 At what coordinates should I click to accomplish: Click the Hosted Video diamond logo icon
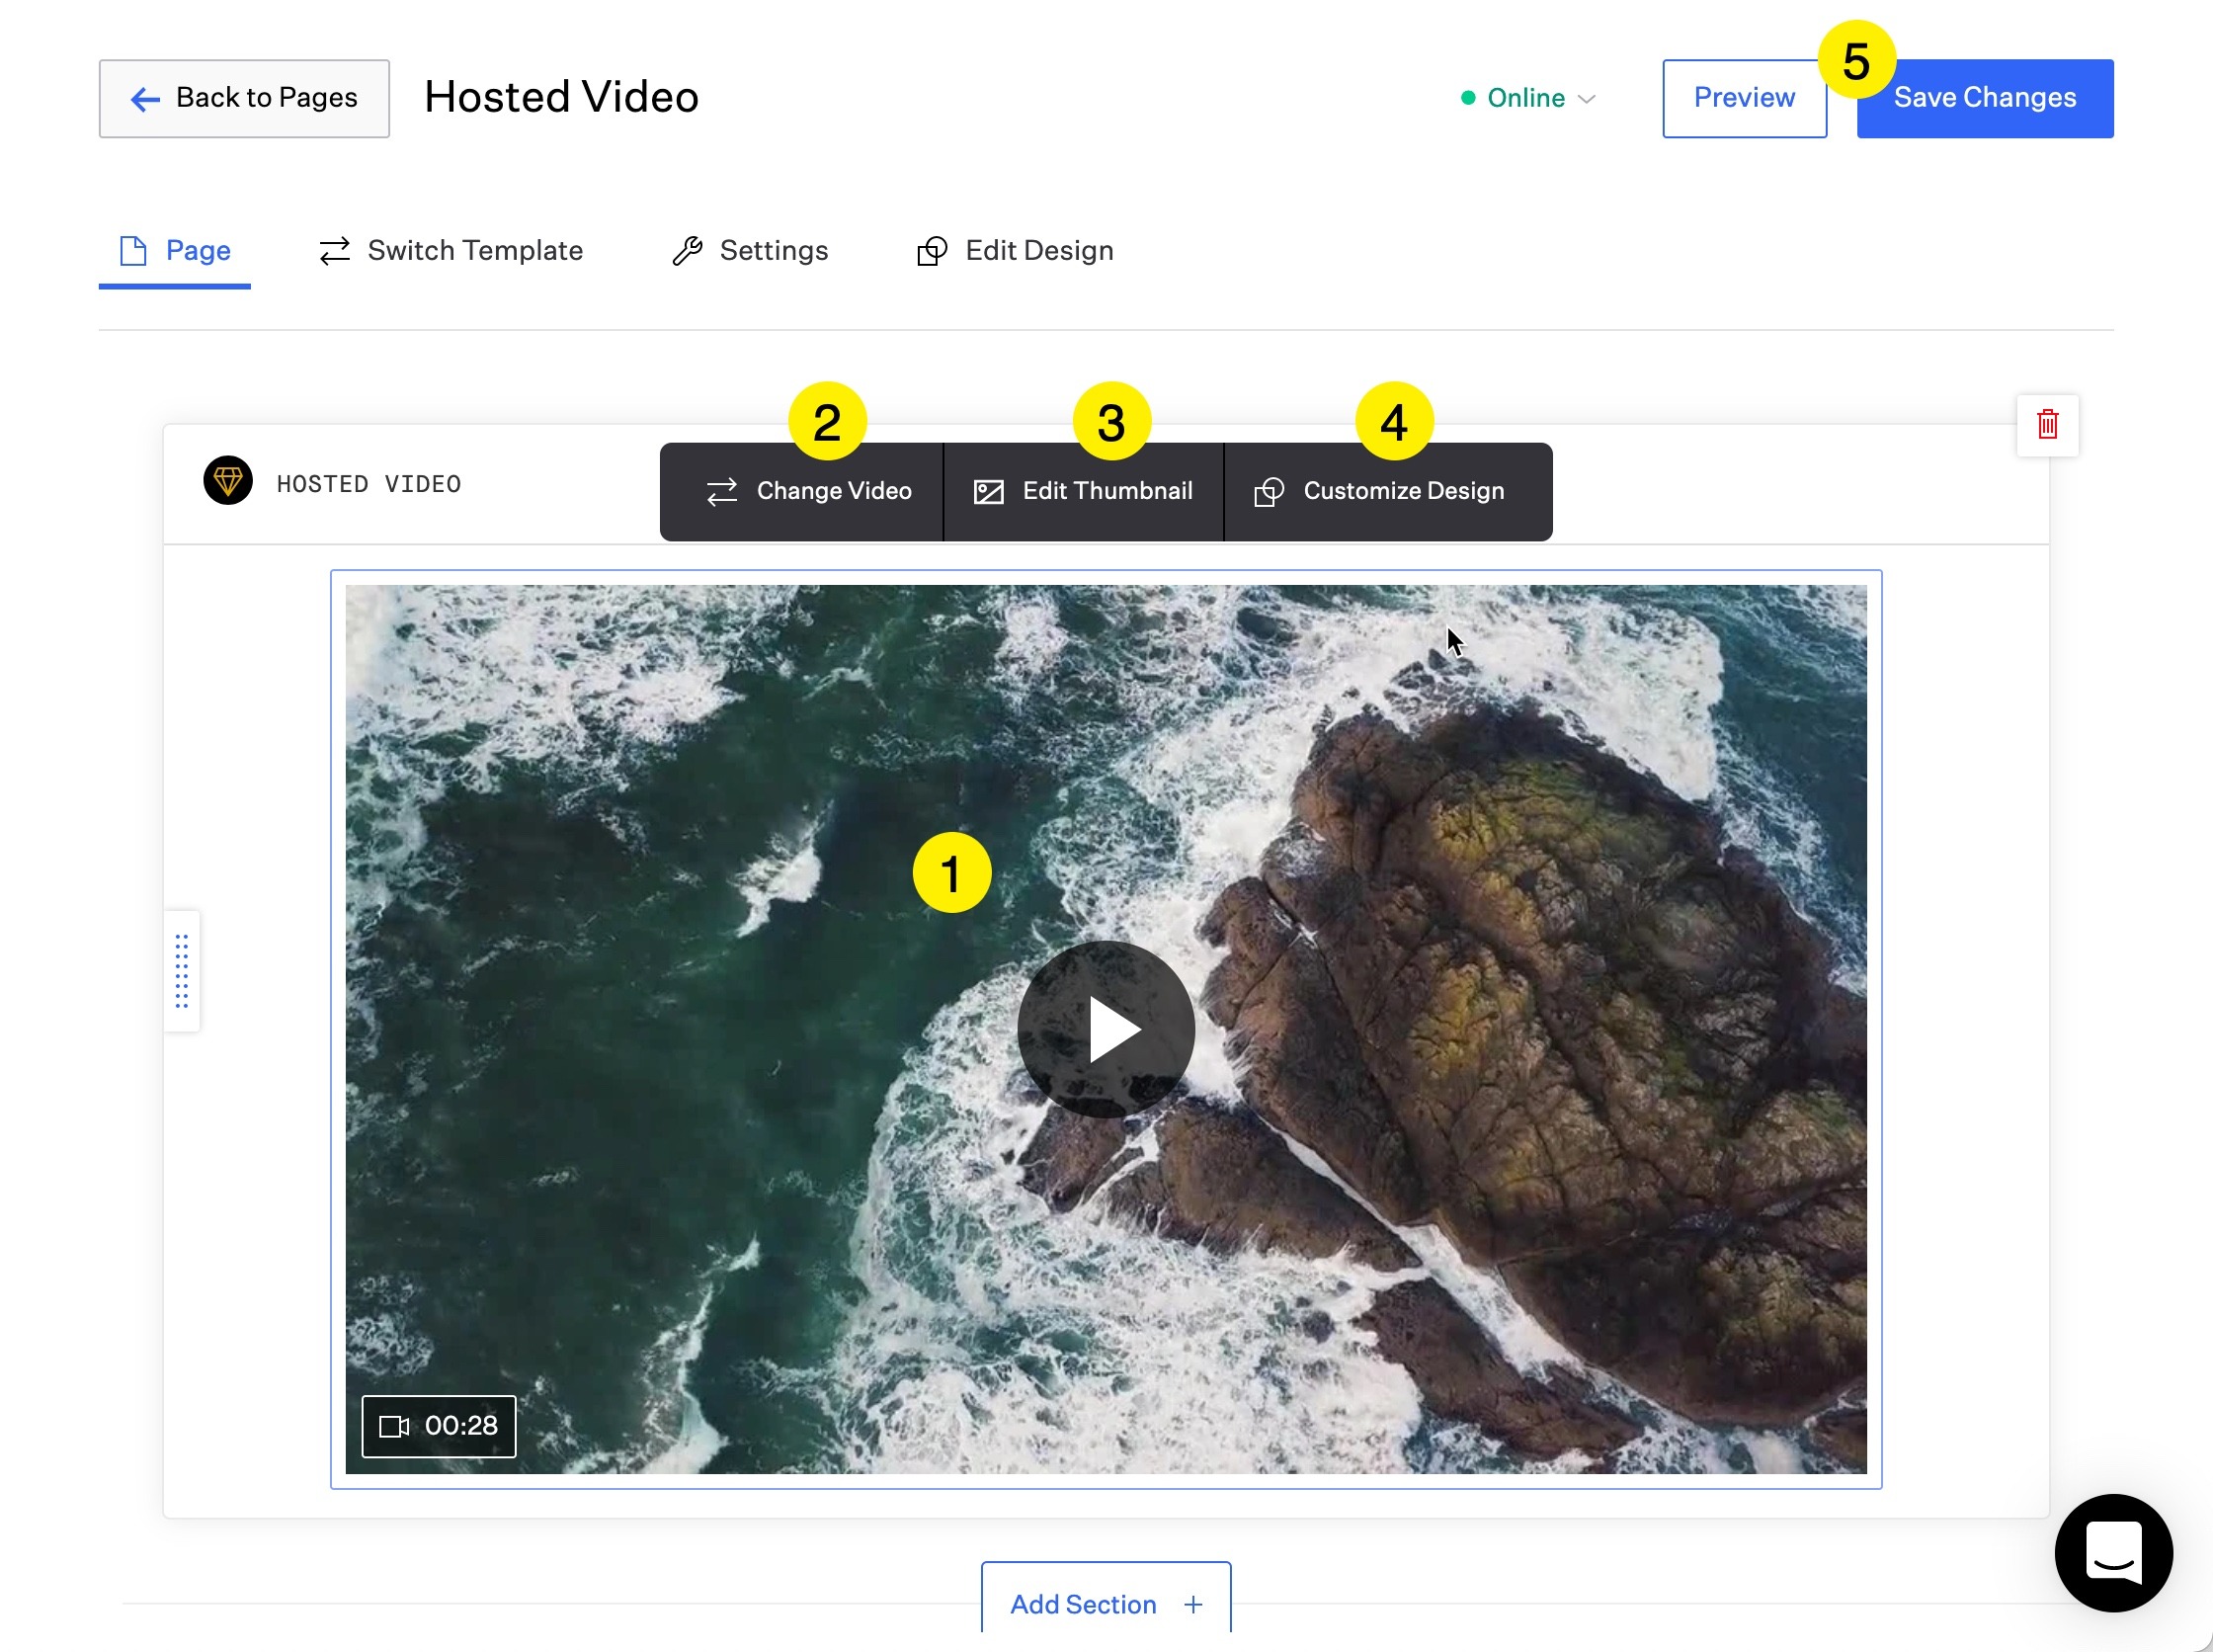tap(228, 482)
